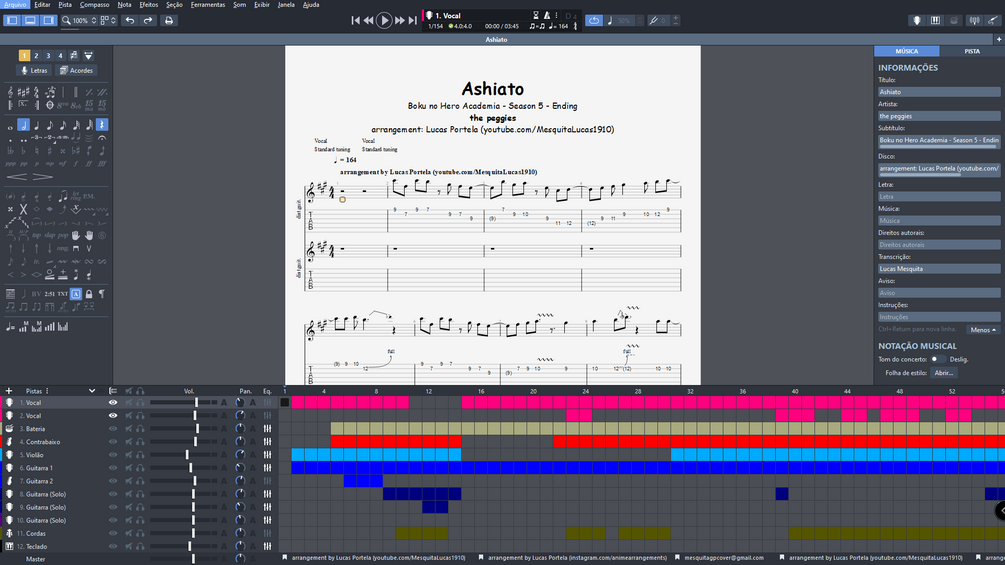Rewind one bar
1005x565 pixels.
coord(369,20)
